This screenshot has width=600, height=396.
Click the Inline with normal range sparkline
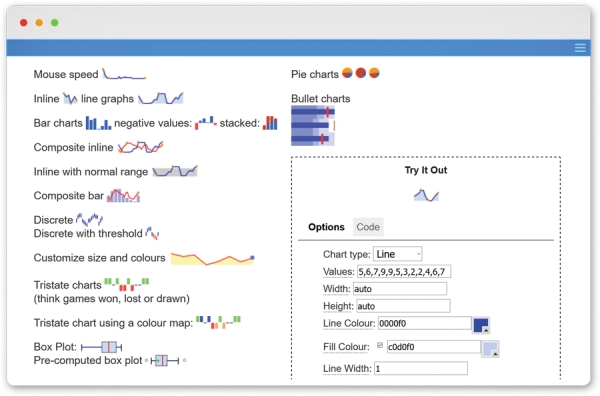point(175,171)
